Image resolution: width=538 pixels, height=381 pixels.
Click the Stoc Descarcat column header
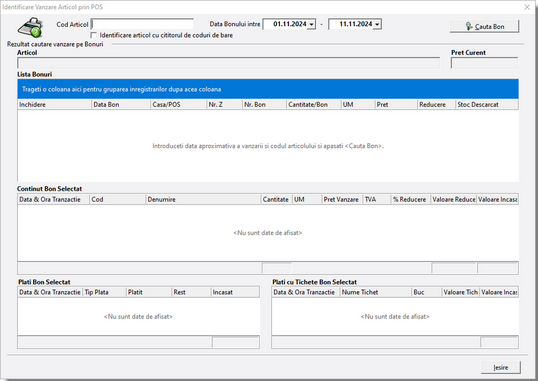487,105
